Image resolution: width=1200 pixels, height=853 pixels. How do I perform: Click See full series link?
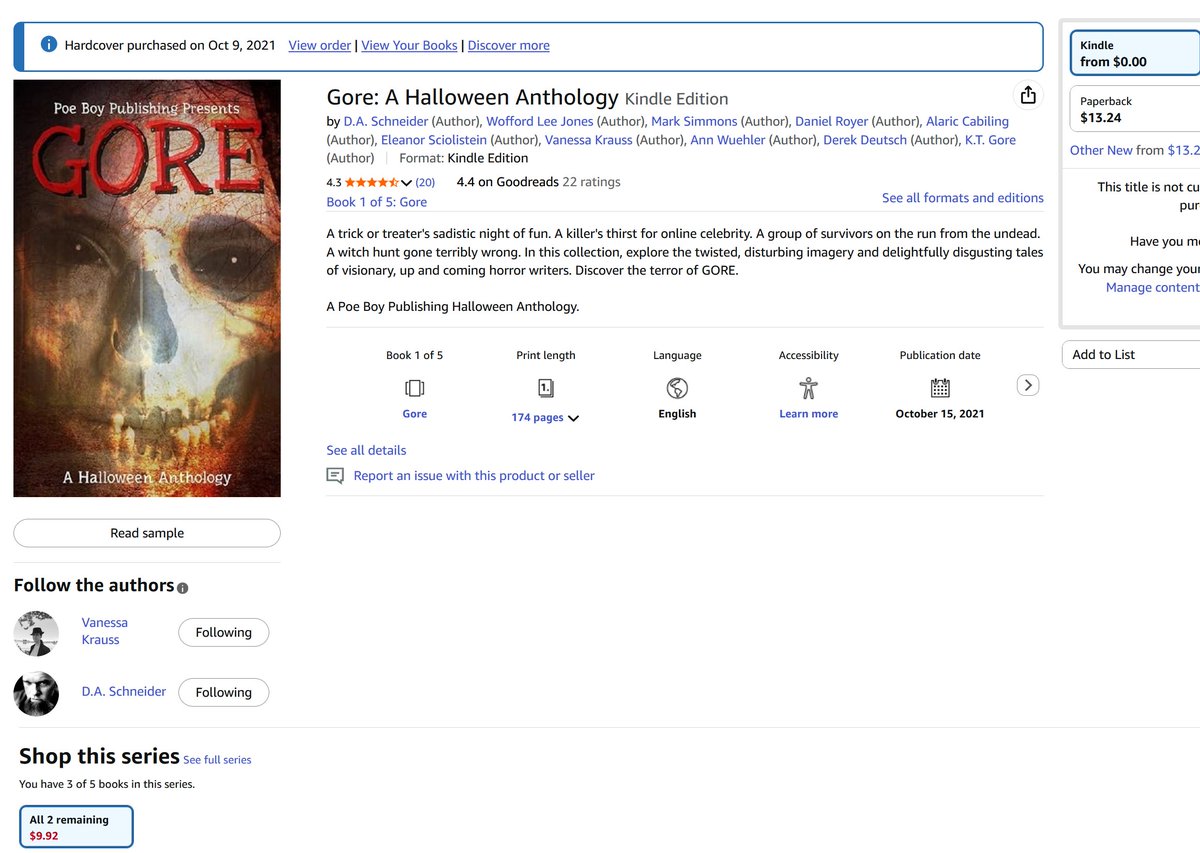point(217,760)
